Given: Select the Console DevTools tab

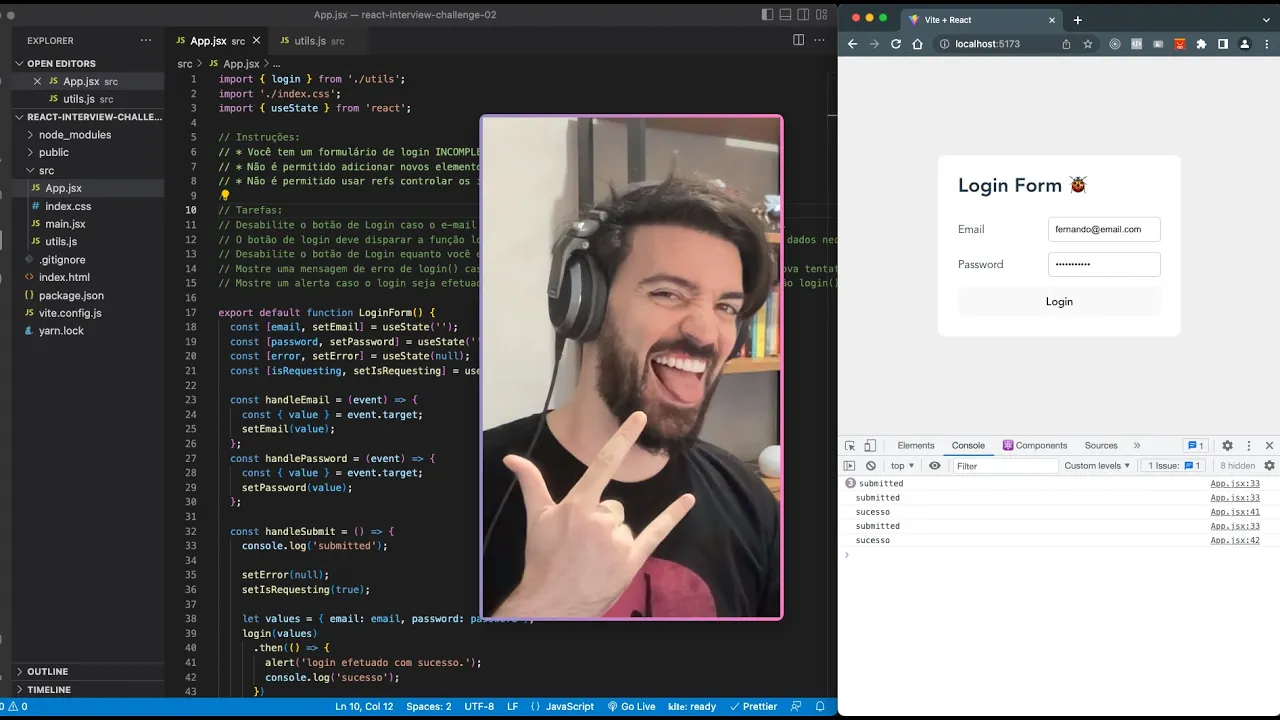Looking at the screenshot, I should click(968, 446).
